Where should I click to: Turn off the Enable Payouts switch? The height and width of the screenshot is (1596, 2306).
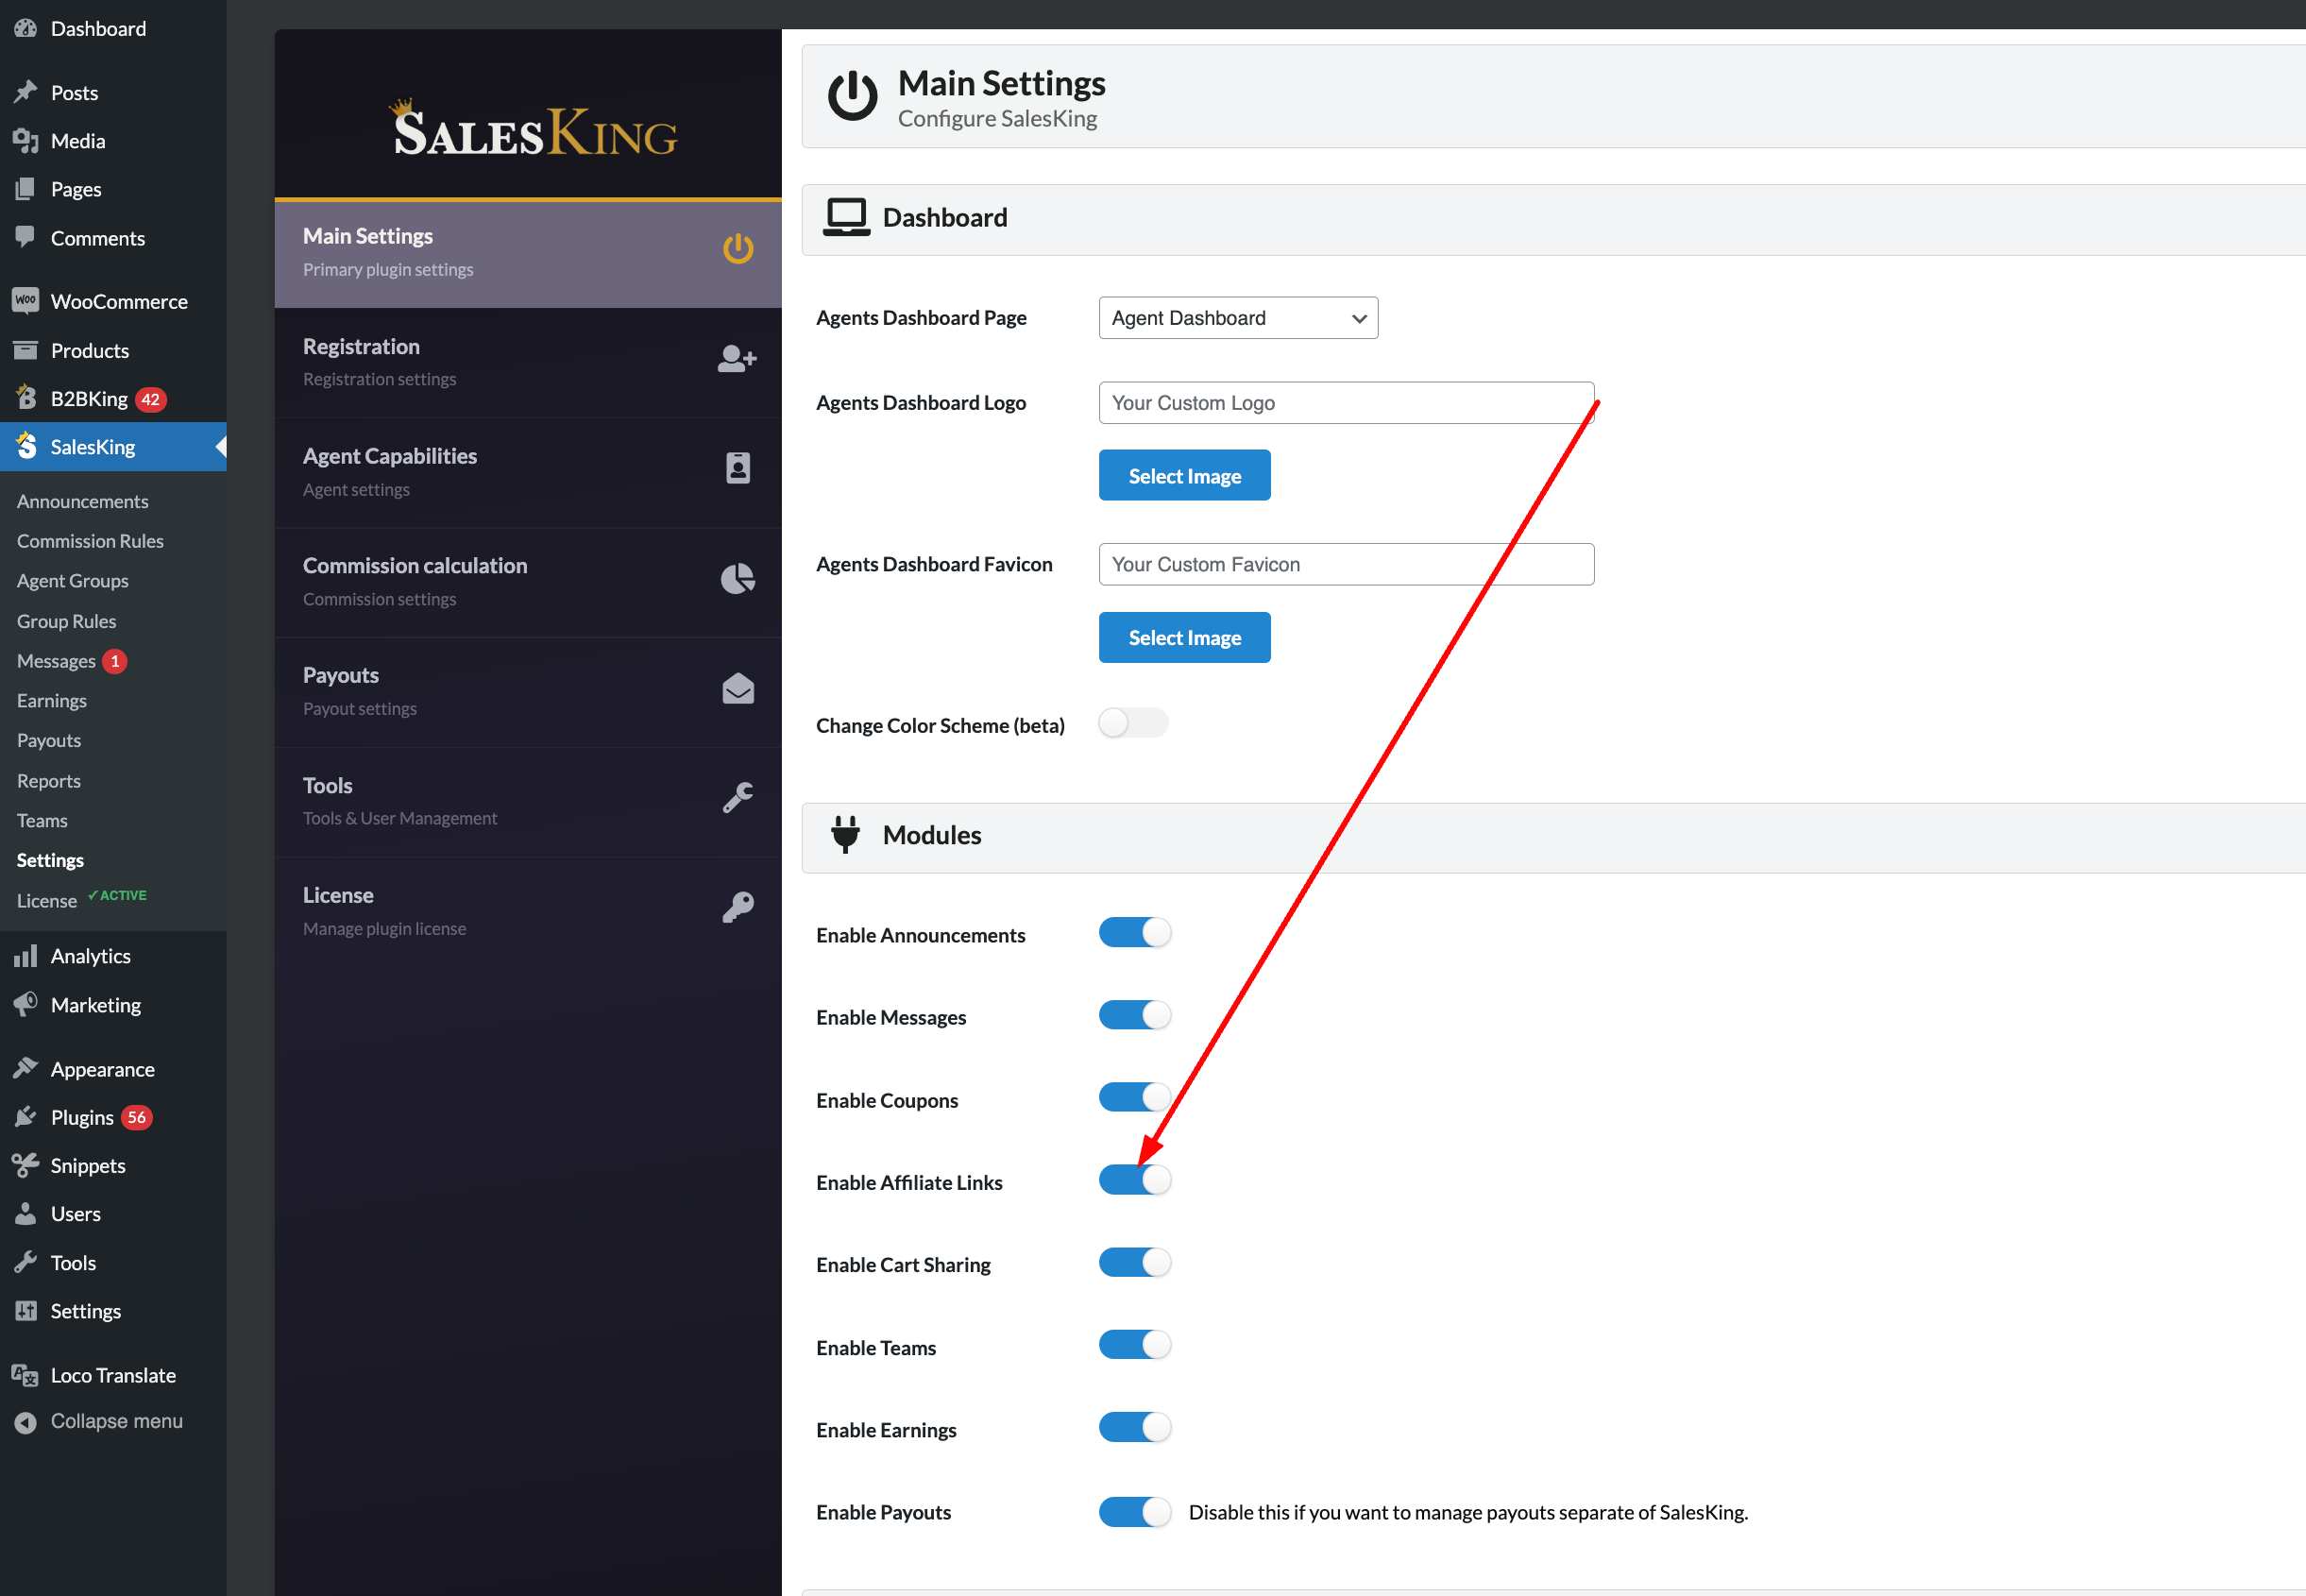1134,1511
